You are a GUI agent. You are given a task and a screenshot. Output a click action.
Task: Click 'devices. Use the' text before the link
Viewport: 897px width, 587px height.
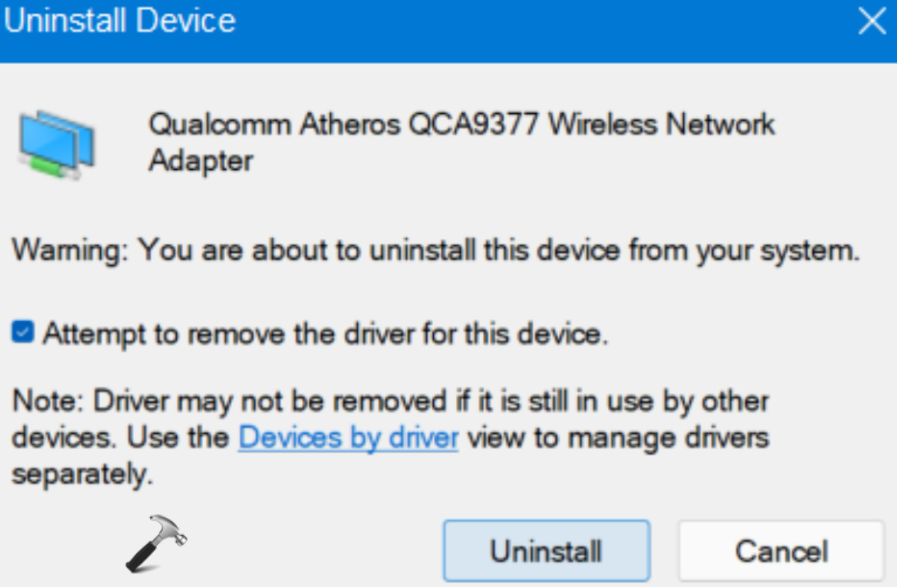[x=120, y=438]
